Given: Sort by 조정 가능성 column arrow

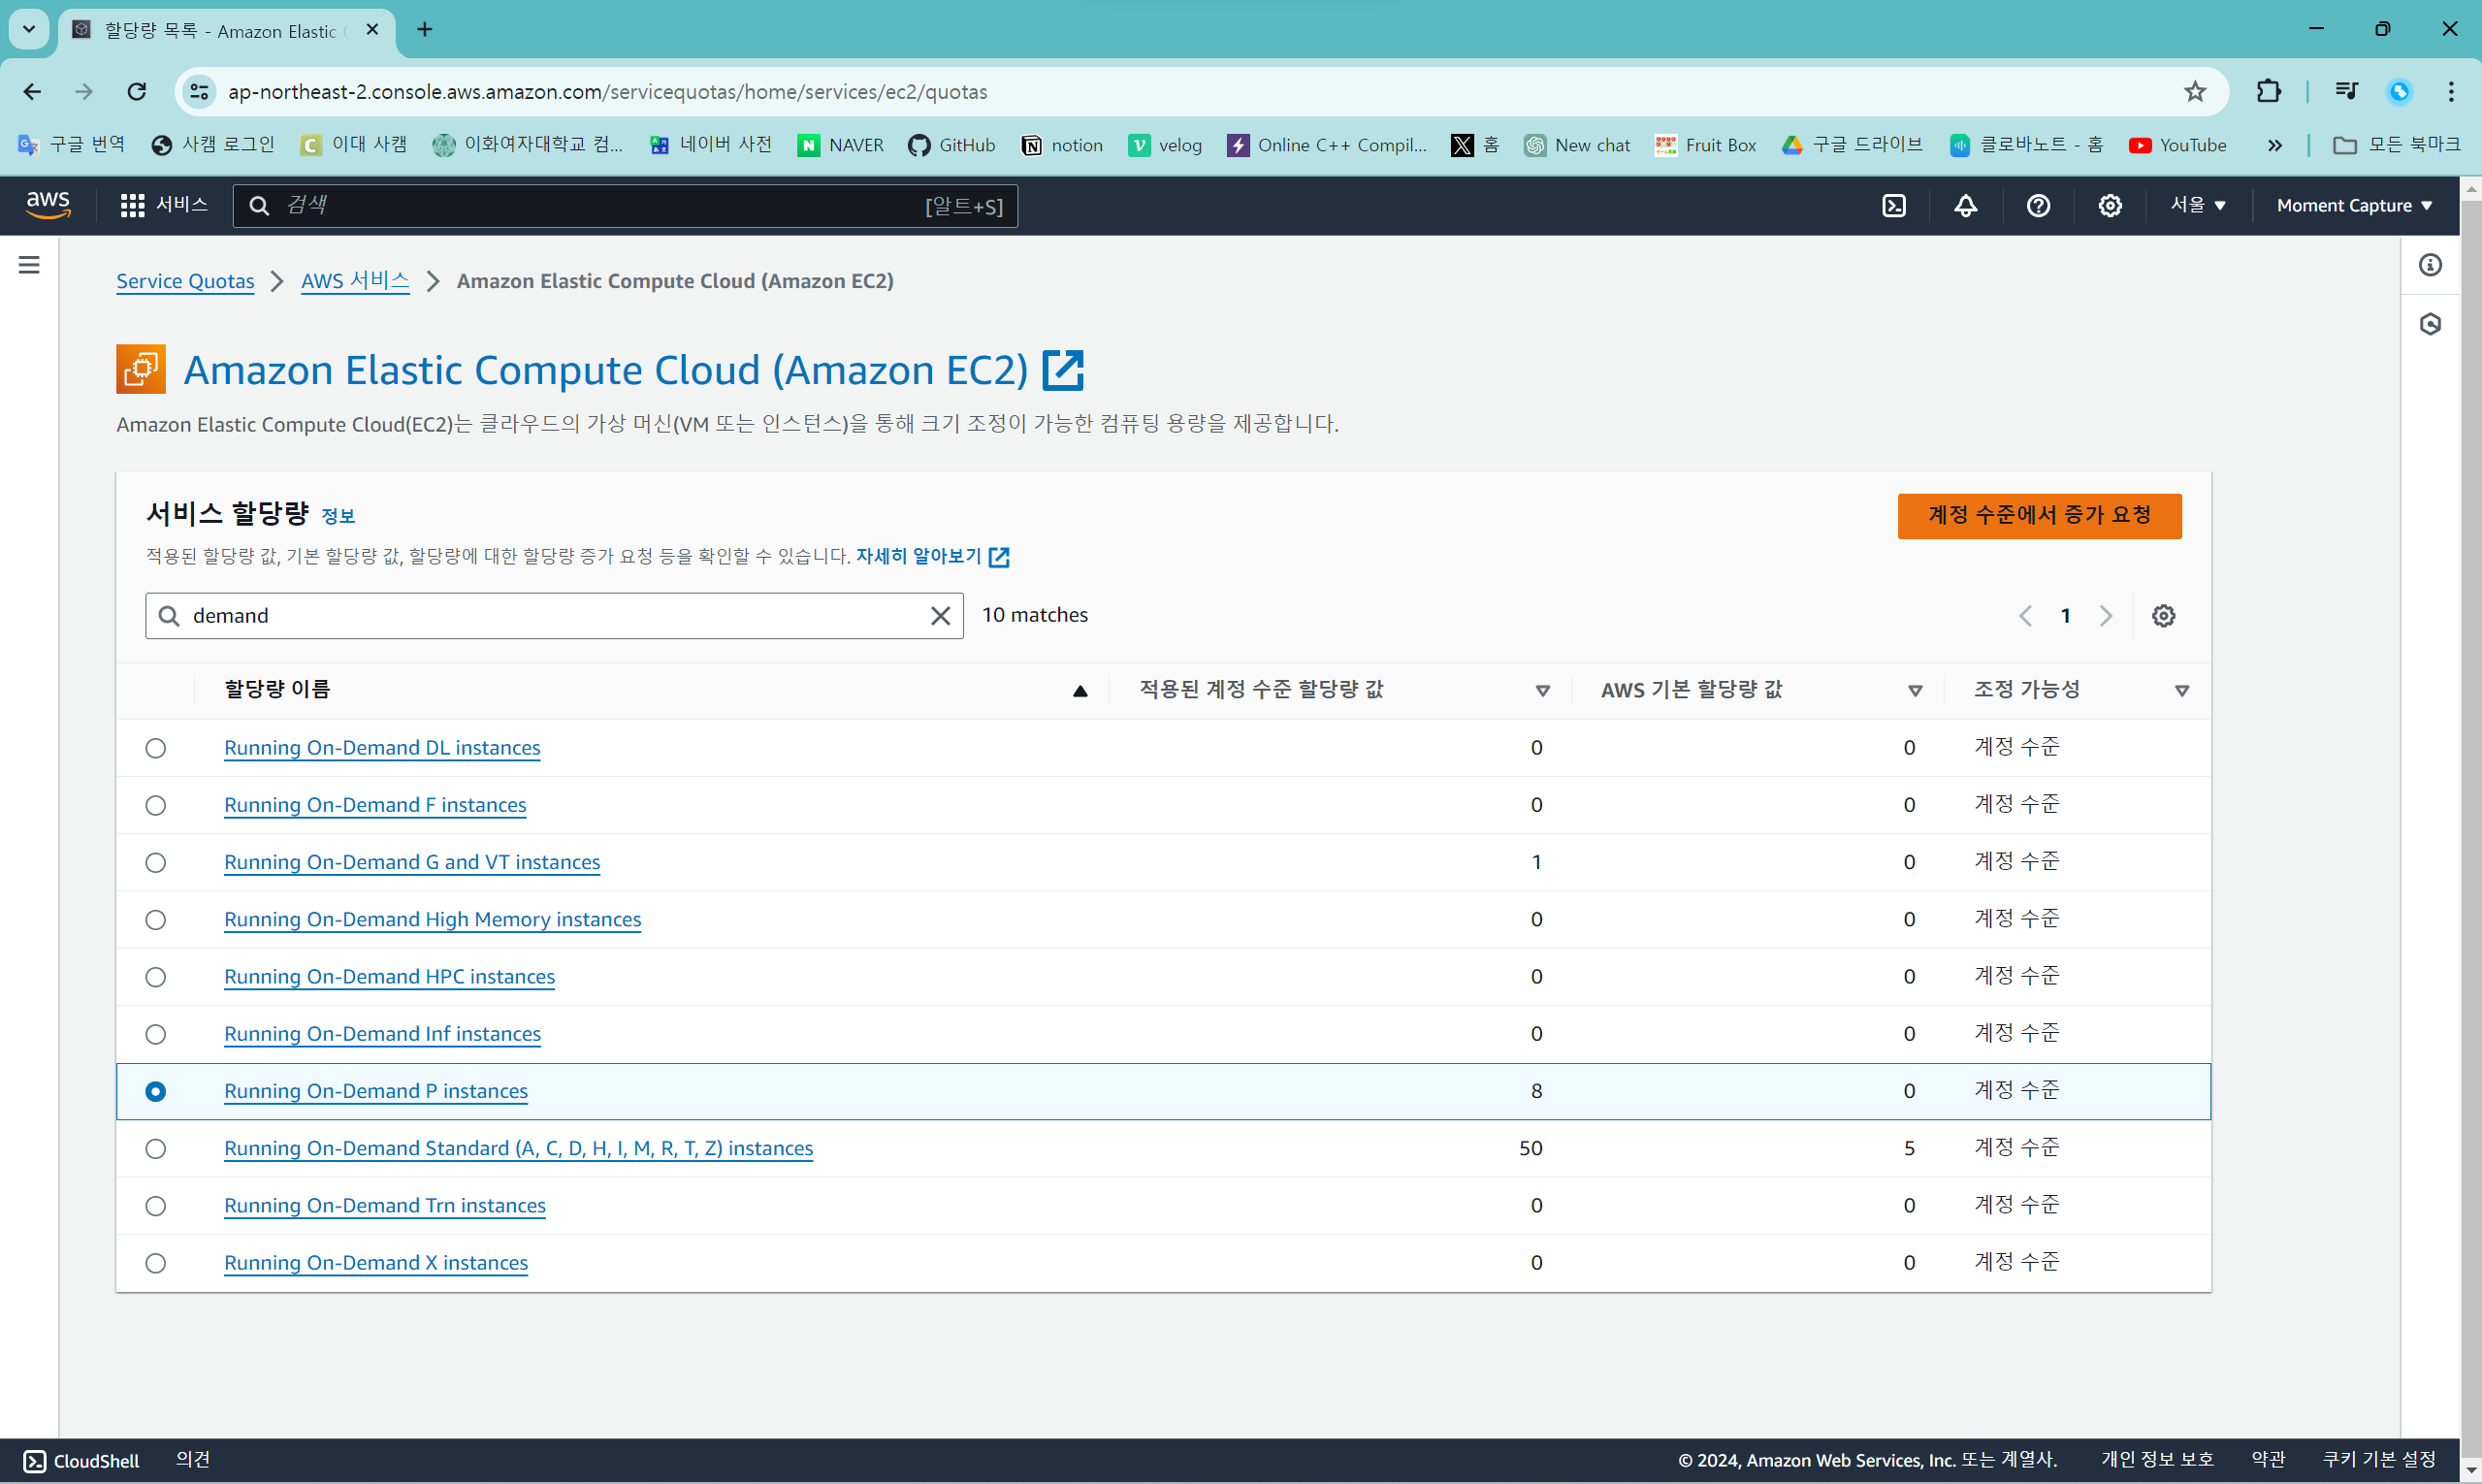Looking at the screenshot, I should click(x=2182, y=691).
